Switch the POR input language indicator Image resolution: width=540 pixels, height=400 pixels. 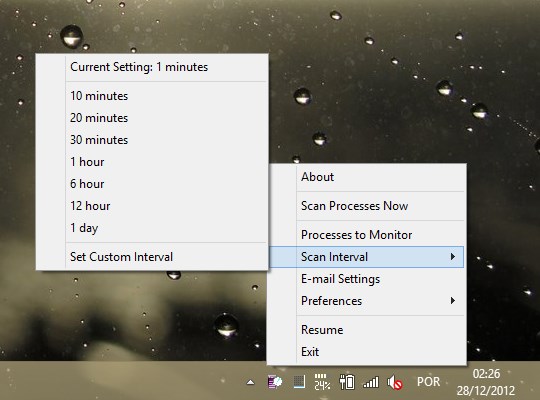pyautogui.click(x=428, y=382)
